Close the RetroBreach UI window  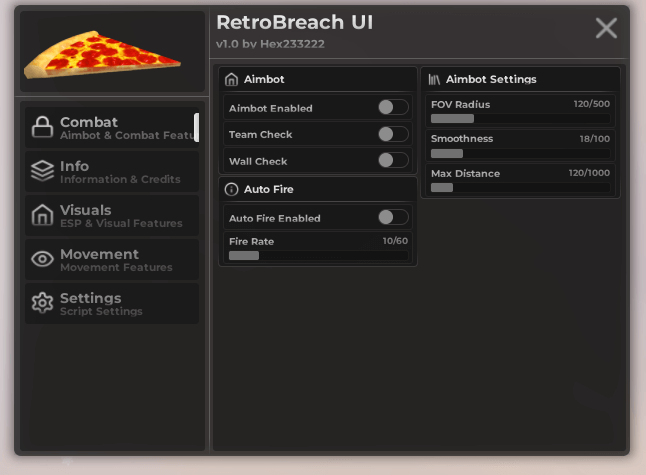coord(606,28)
